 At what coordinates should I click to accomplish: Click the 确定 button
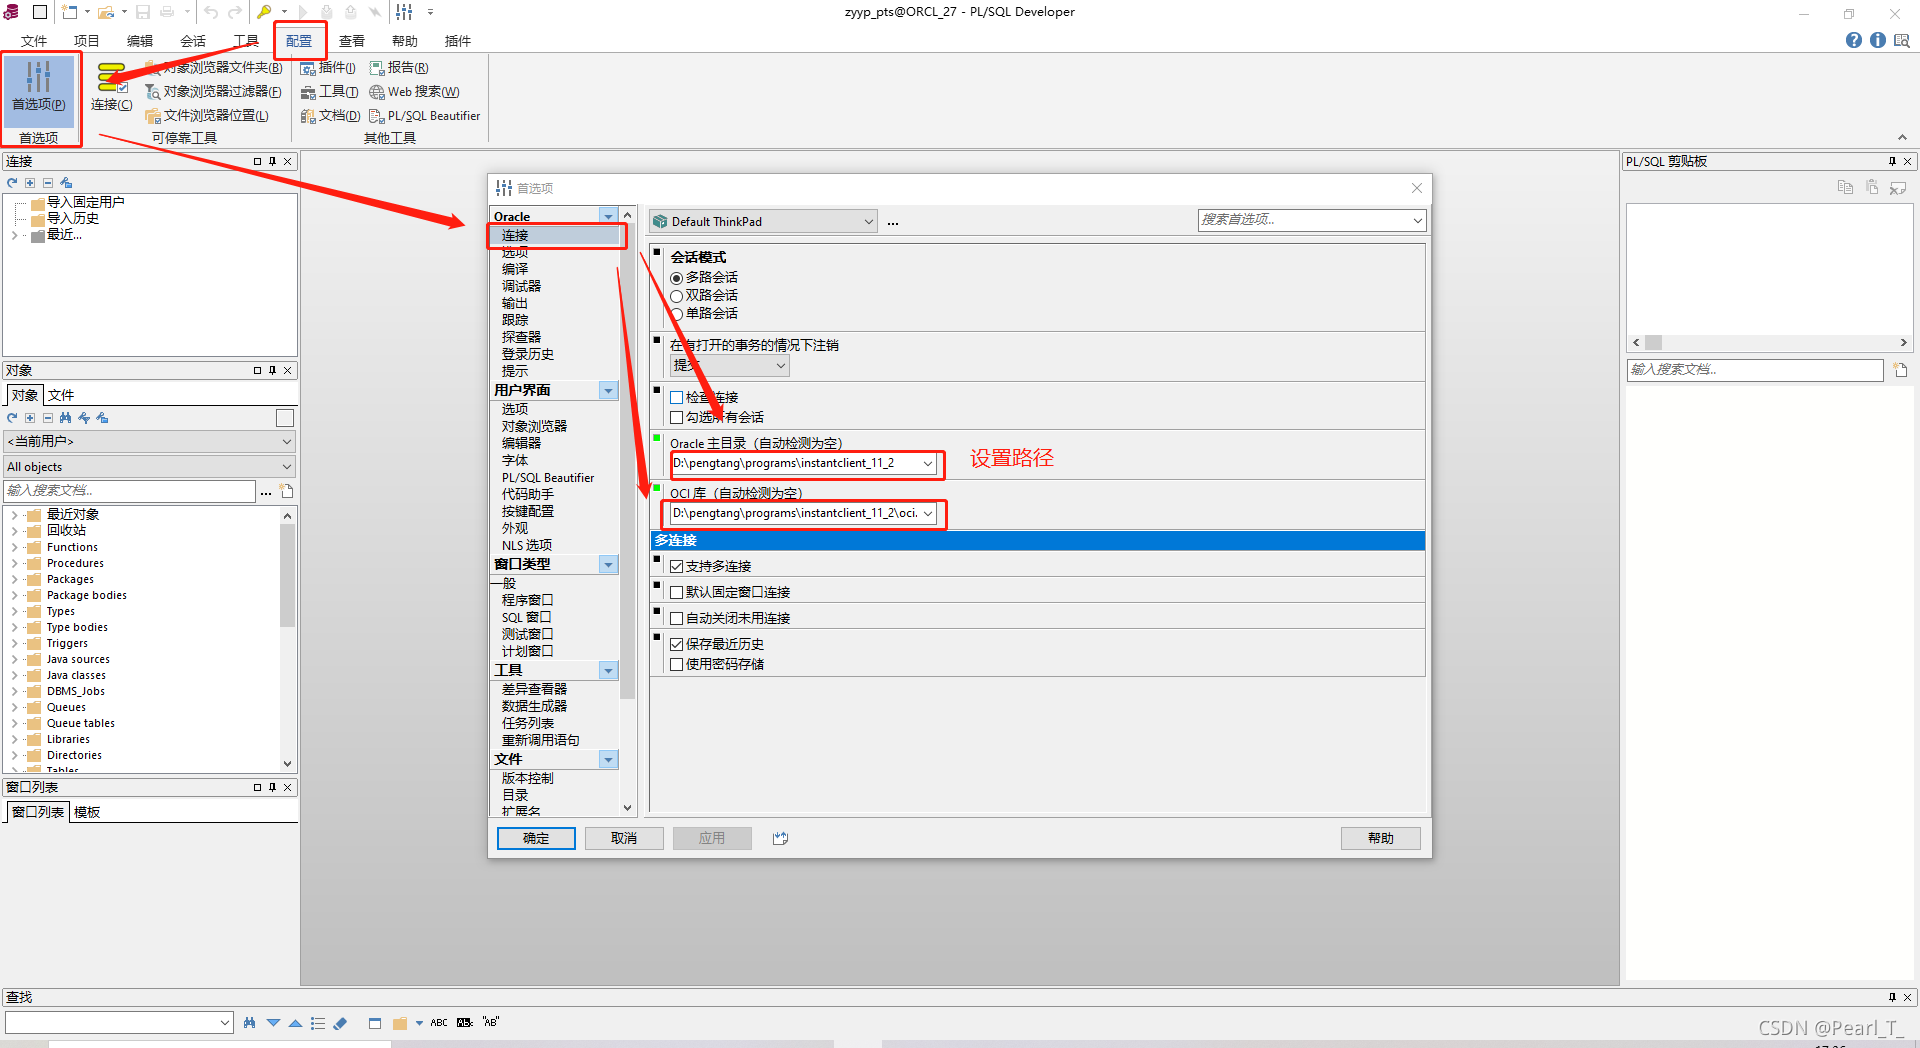click(536, 838)
